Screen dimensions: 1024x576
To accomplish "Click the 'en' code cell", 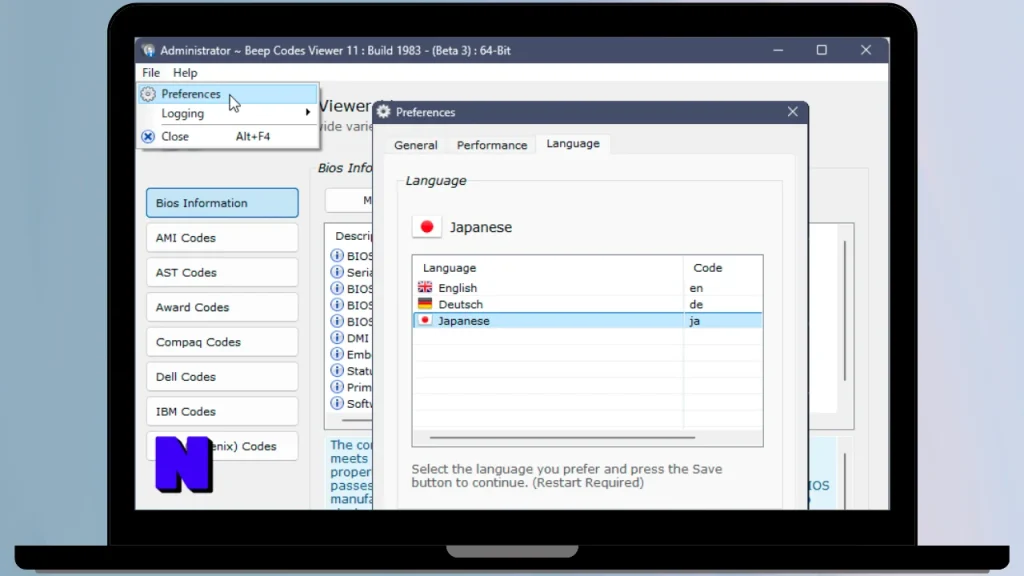I will pyautogui.click(x=696, y=288).
